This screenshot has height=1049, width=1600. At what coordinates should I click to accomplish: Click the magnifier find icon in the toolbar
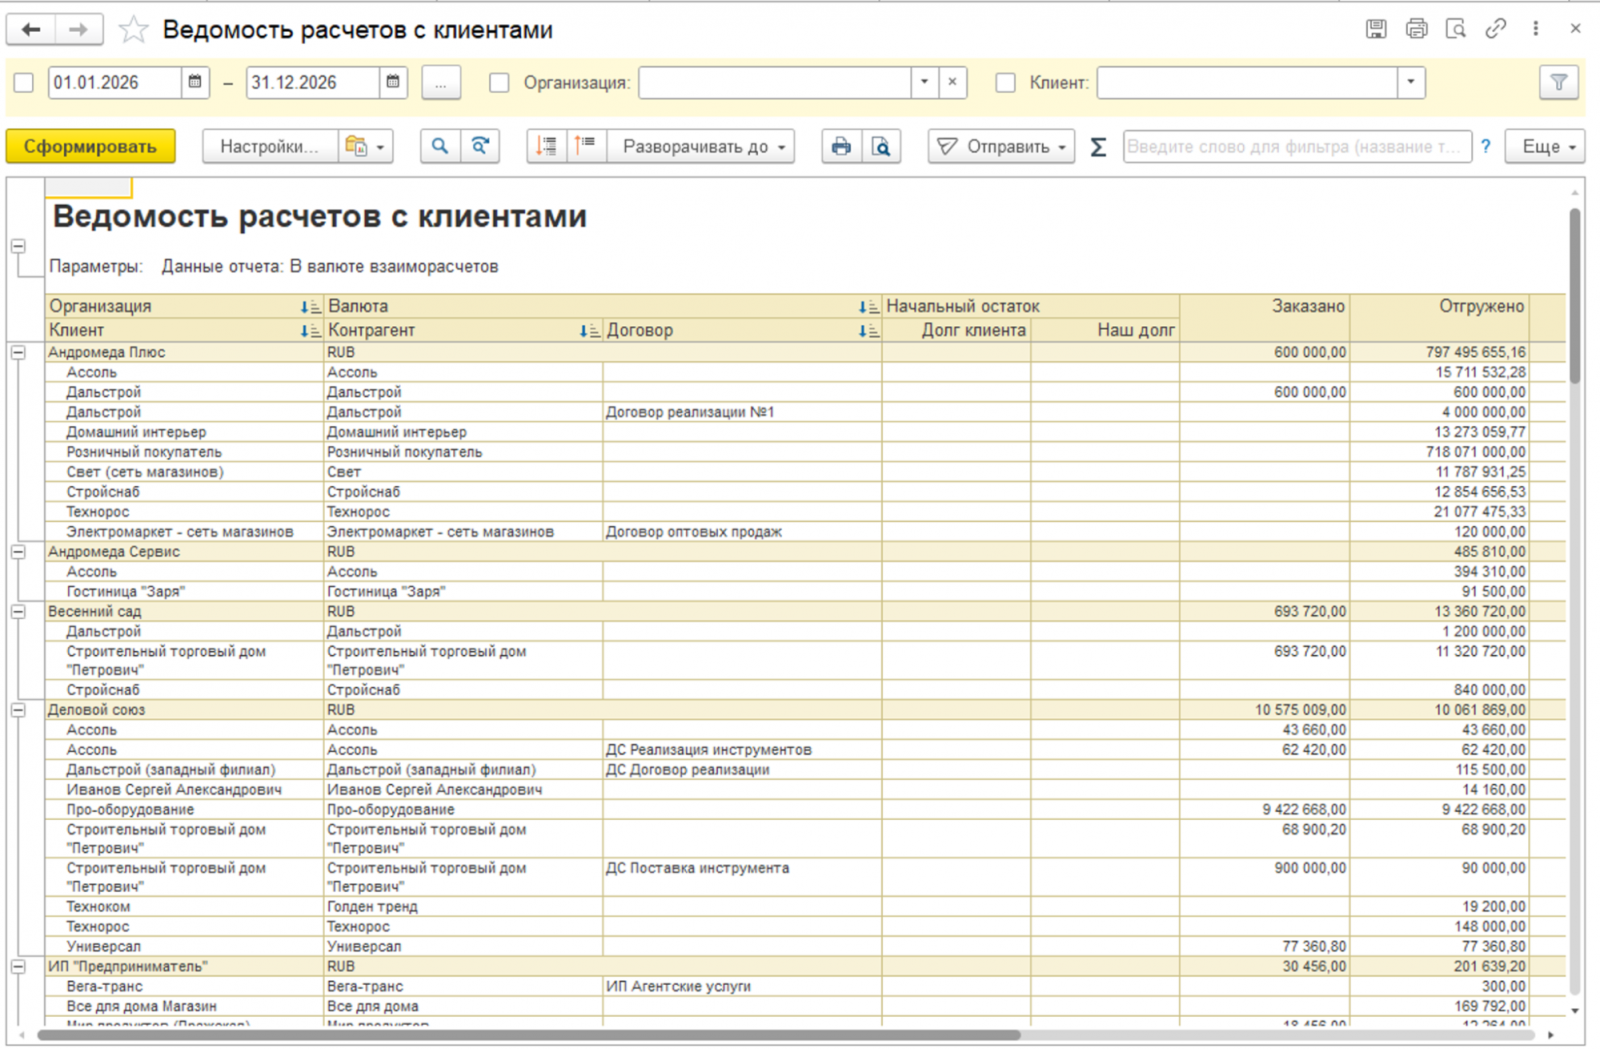pyautogui.click(x=440, y=146)
